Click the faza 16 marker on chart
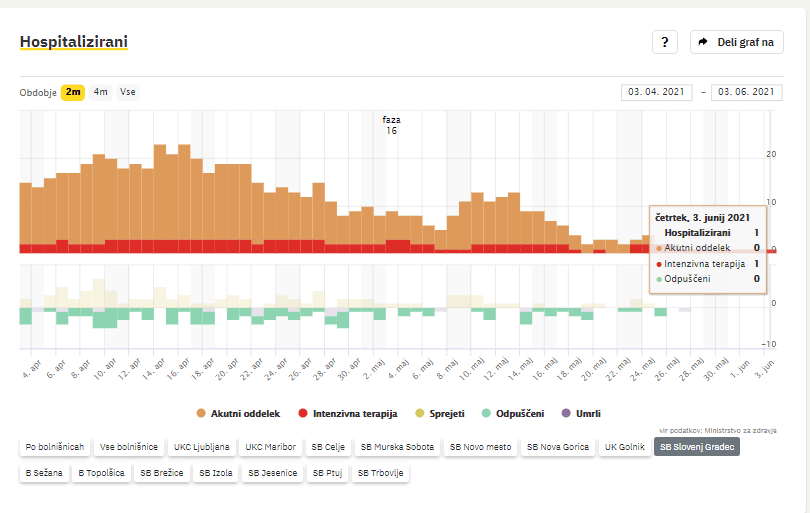The image size is (810, 513). (391, 125)
